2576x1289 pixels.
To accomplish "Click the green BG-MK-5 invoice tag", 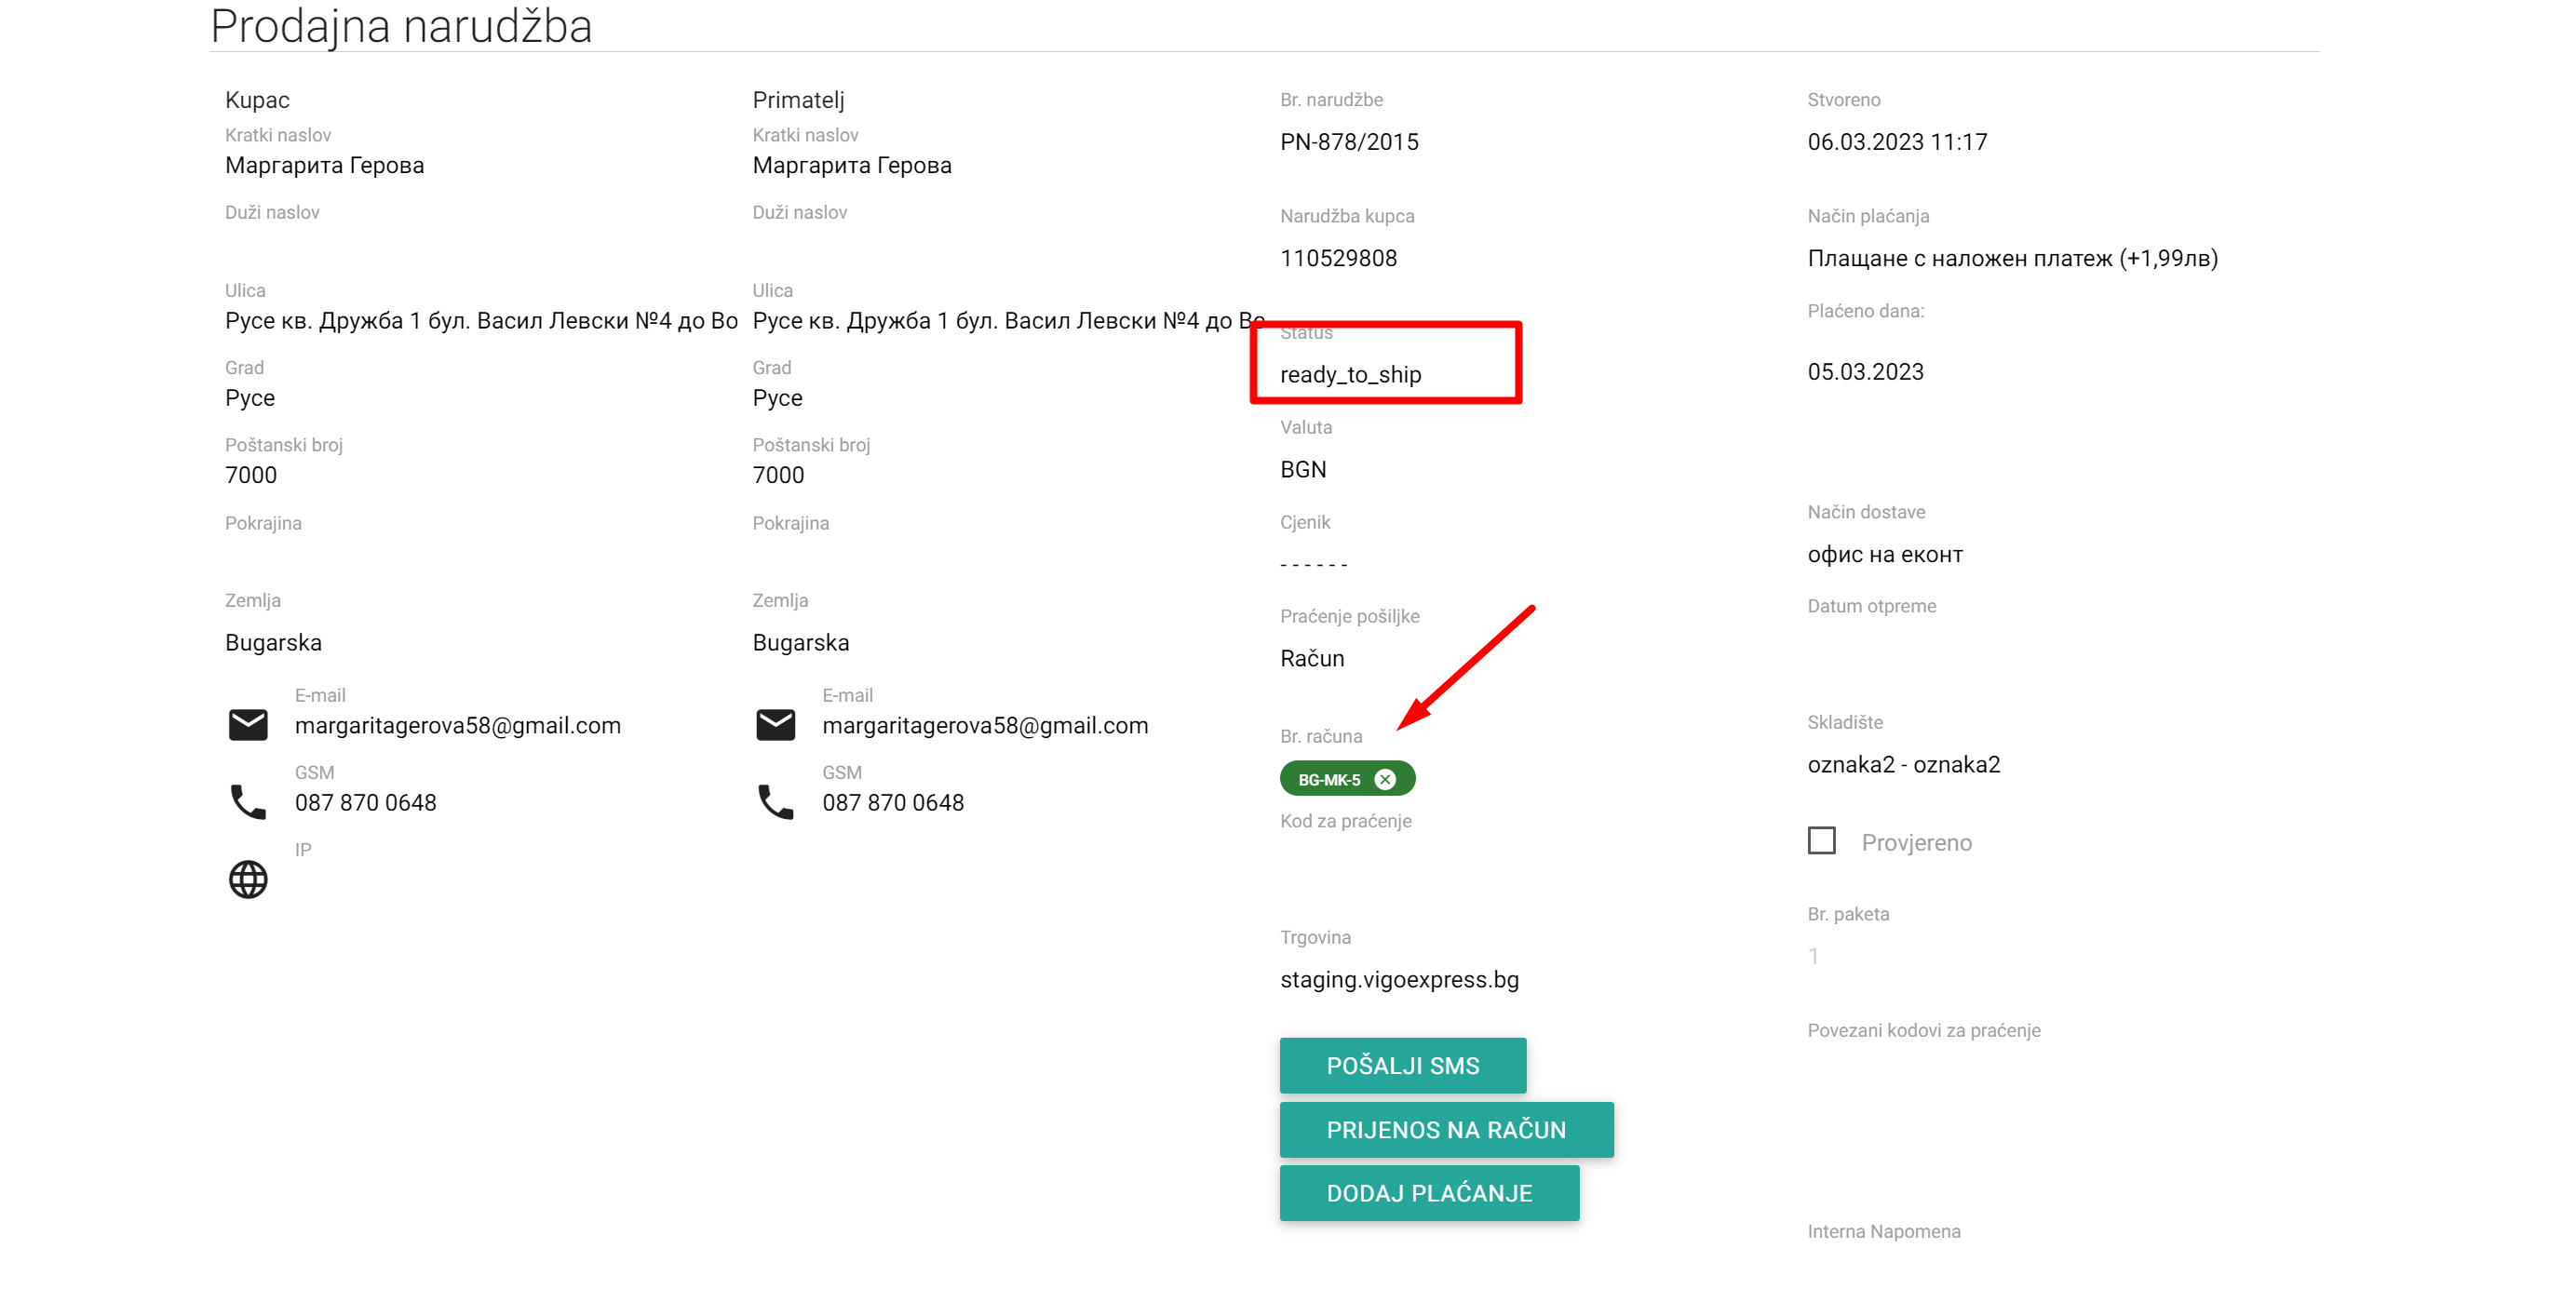I will tap(1329, 779).
